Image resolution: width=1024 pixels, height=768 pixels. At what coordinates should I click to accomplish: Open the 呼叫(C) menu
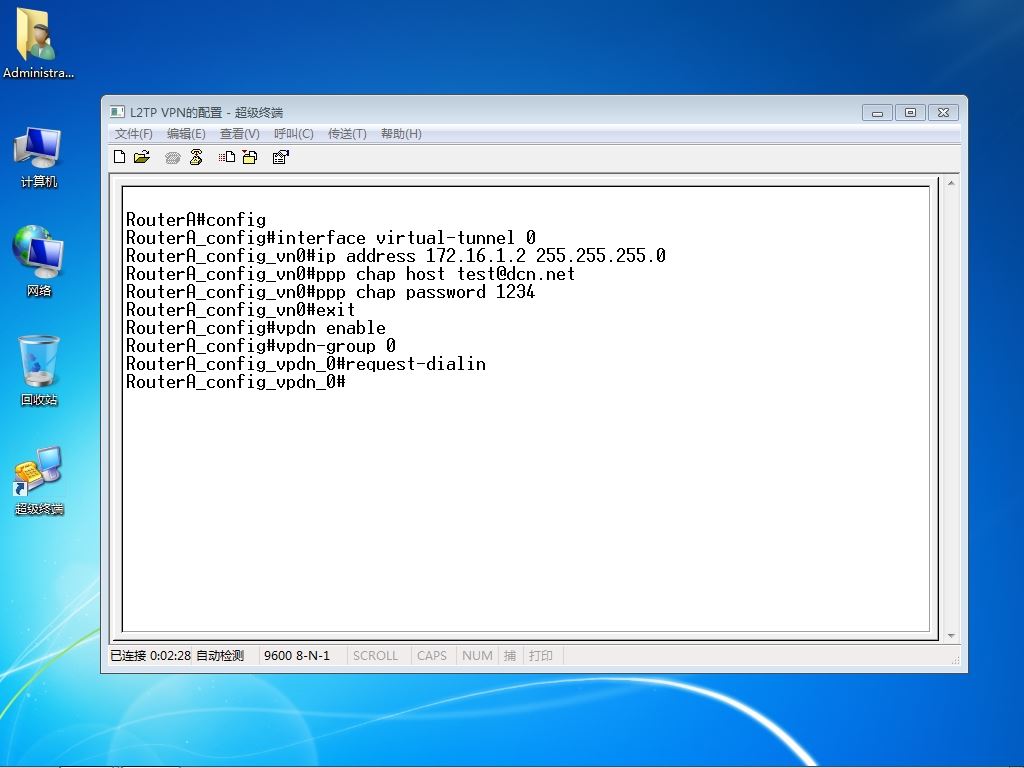293,134
